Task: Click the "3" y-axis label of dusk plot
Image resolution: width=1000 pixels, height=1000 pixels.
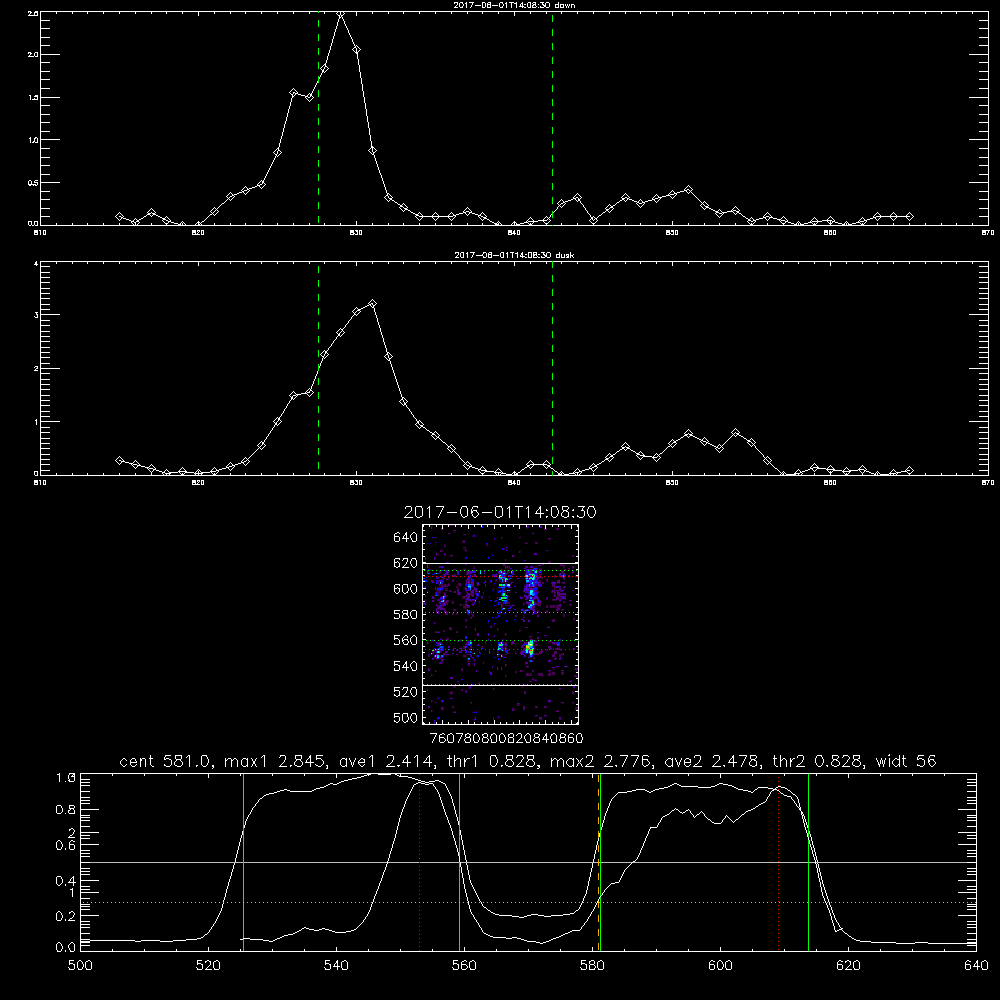Action: pos(36,315)
